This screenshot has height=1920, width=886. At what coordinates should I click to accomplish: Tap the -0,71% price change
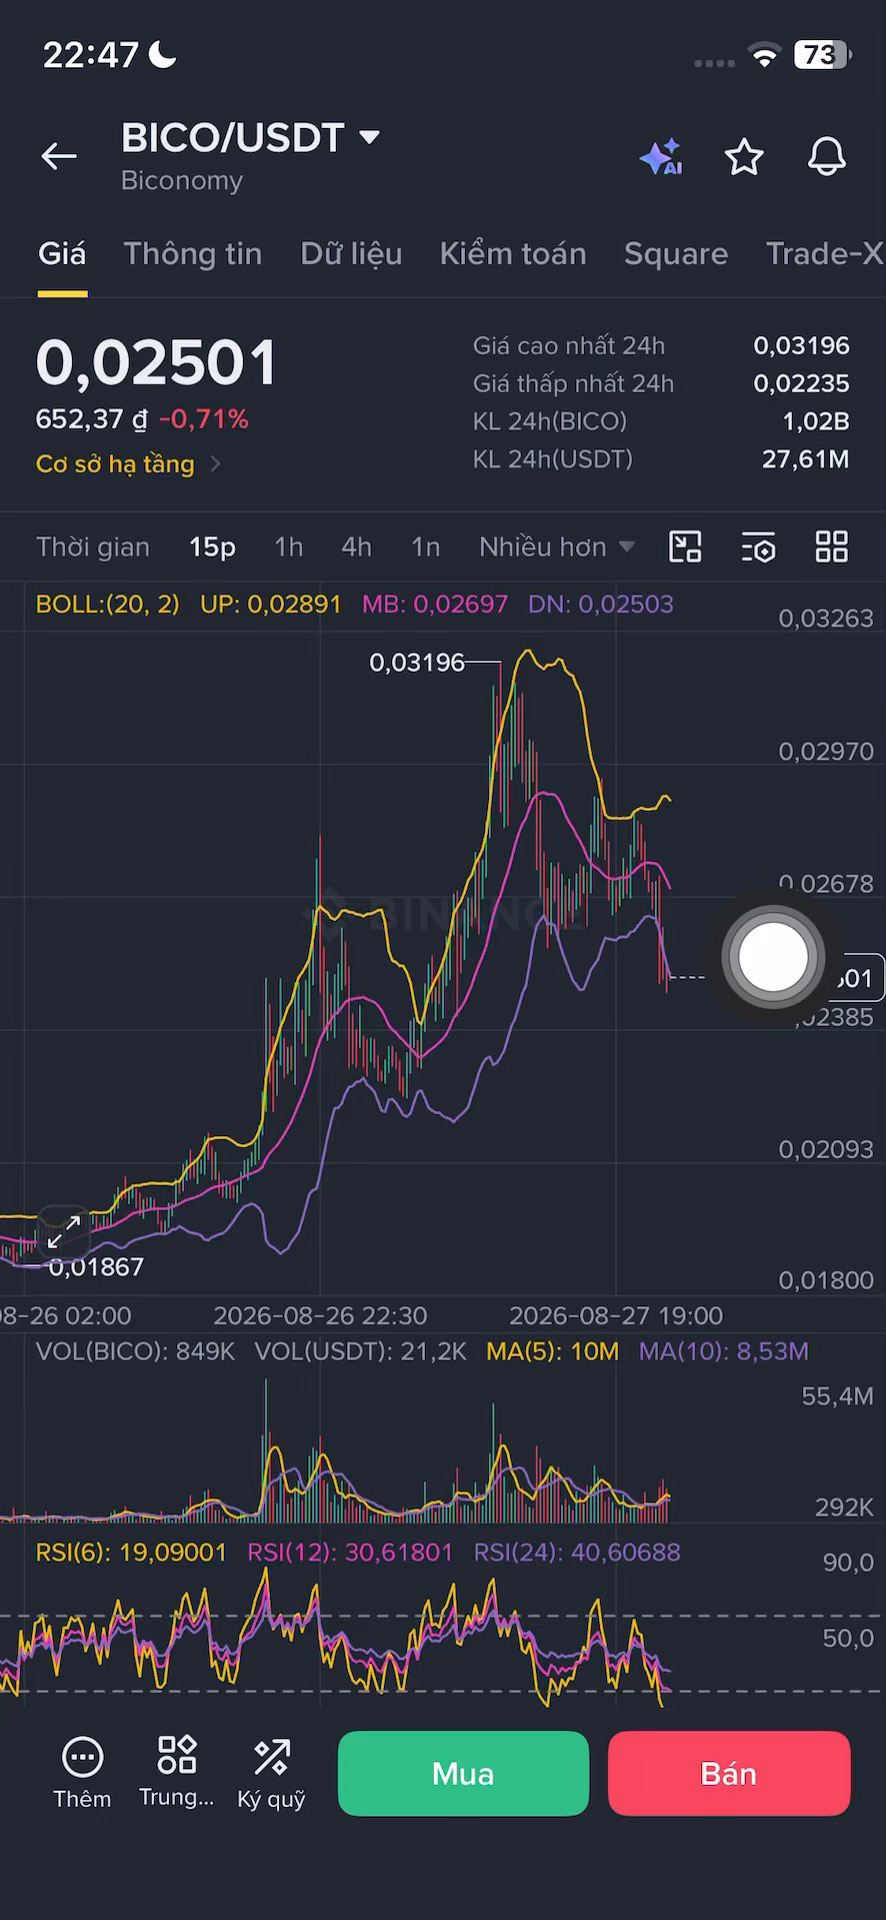pyautogui.click(x=204, y=419)
